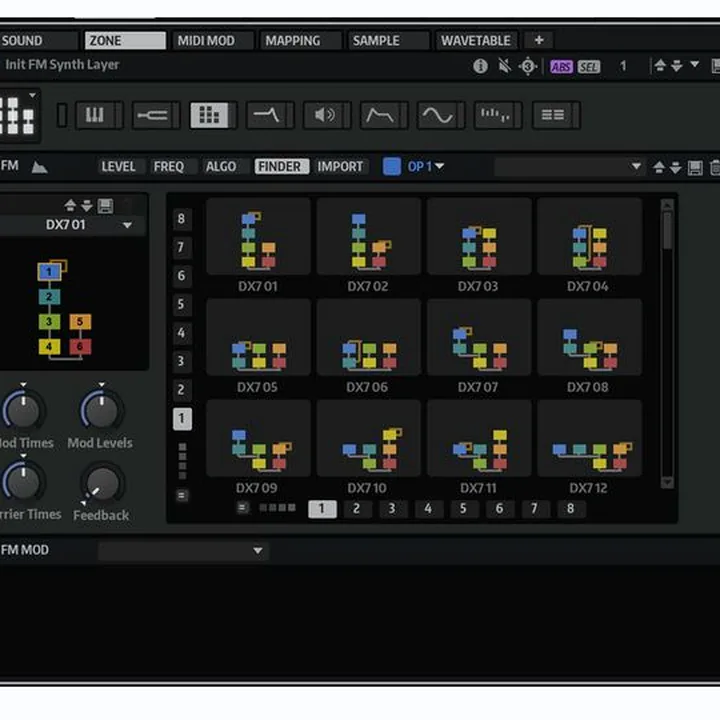Image resolution: width=720 pixels, height=720 pixels.
Task: Switch to the SAMPLE tab
Action: 388,40
